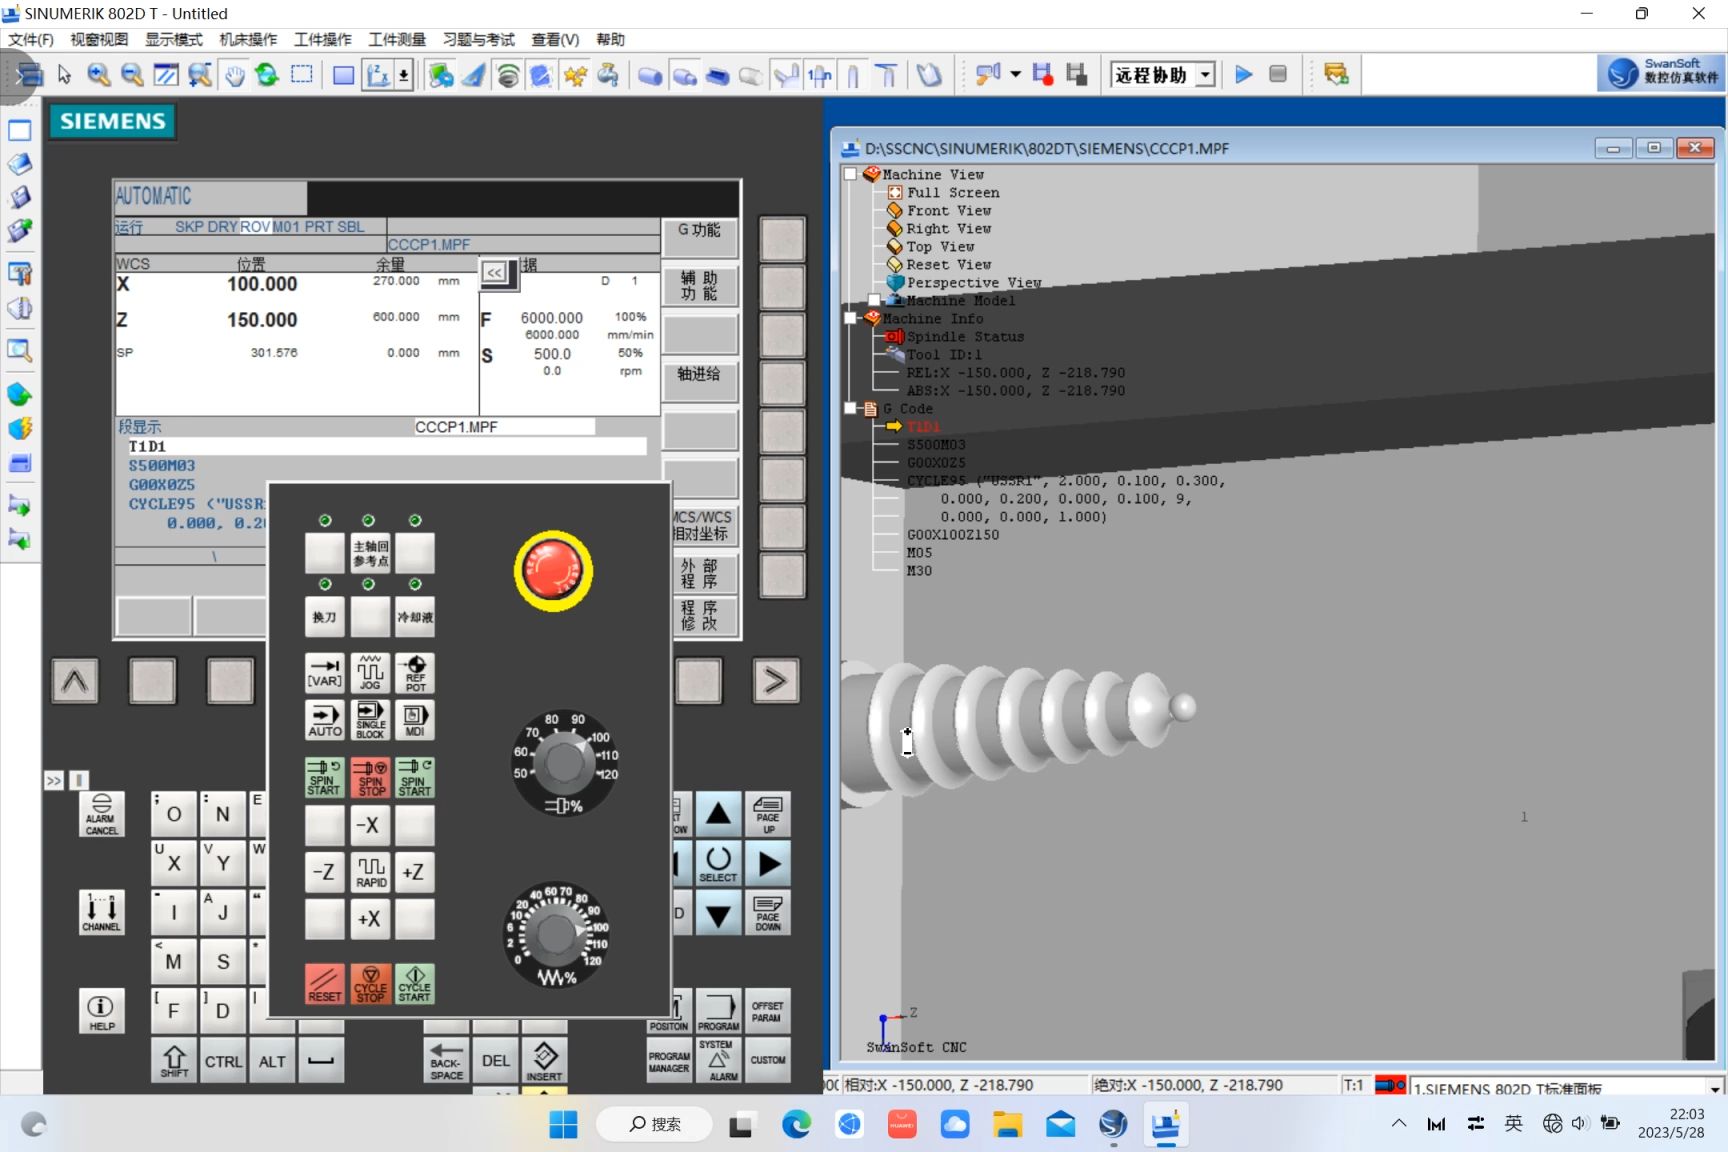
Task: Toggle the G Code node checkbox
Action: tap(851, 408)
